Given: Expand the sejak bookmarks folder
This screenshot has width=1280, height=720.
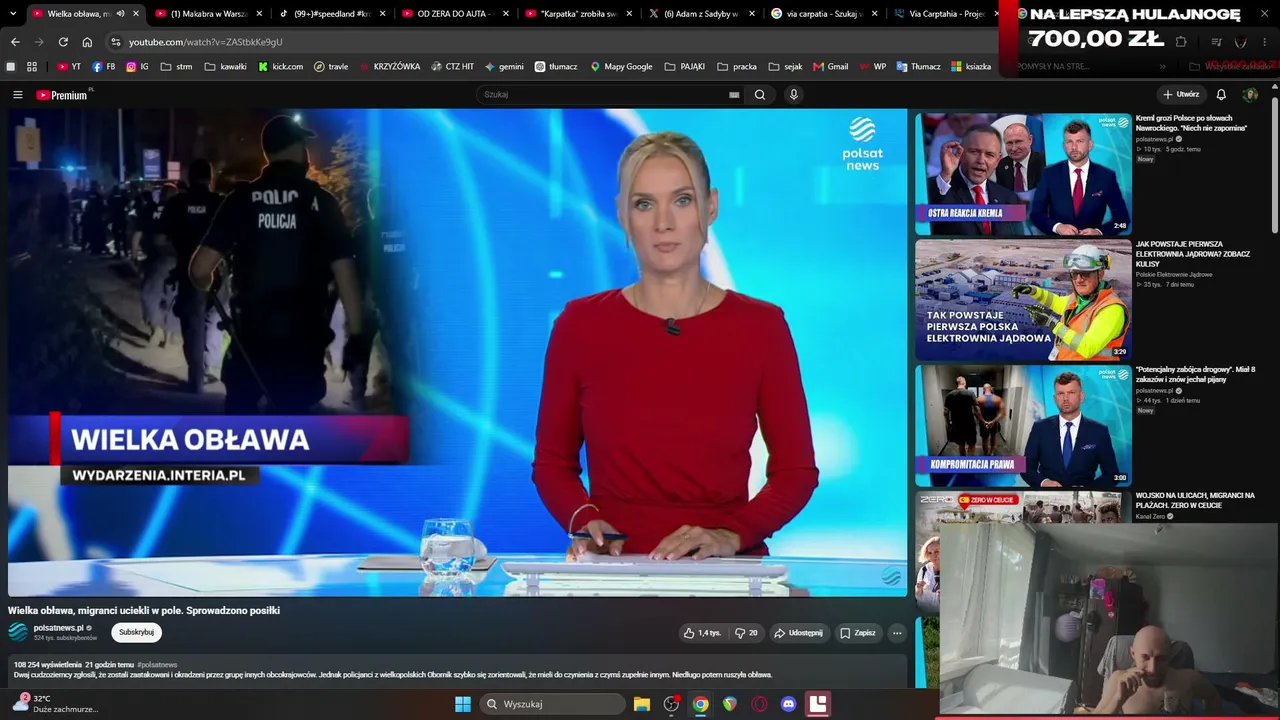Looking at the screenshot, I should pyautogui.click(x=785, y=67).
